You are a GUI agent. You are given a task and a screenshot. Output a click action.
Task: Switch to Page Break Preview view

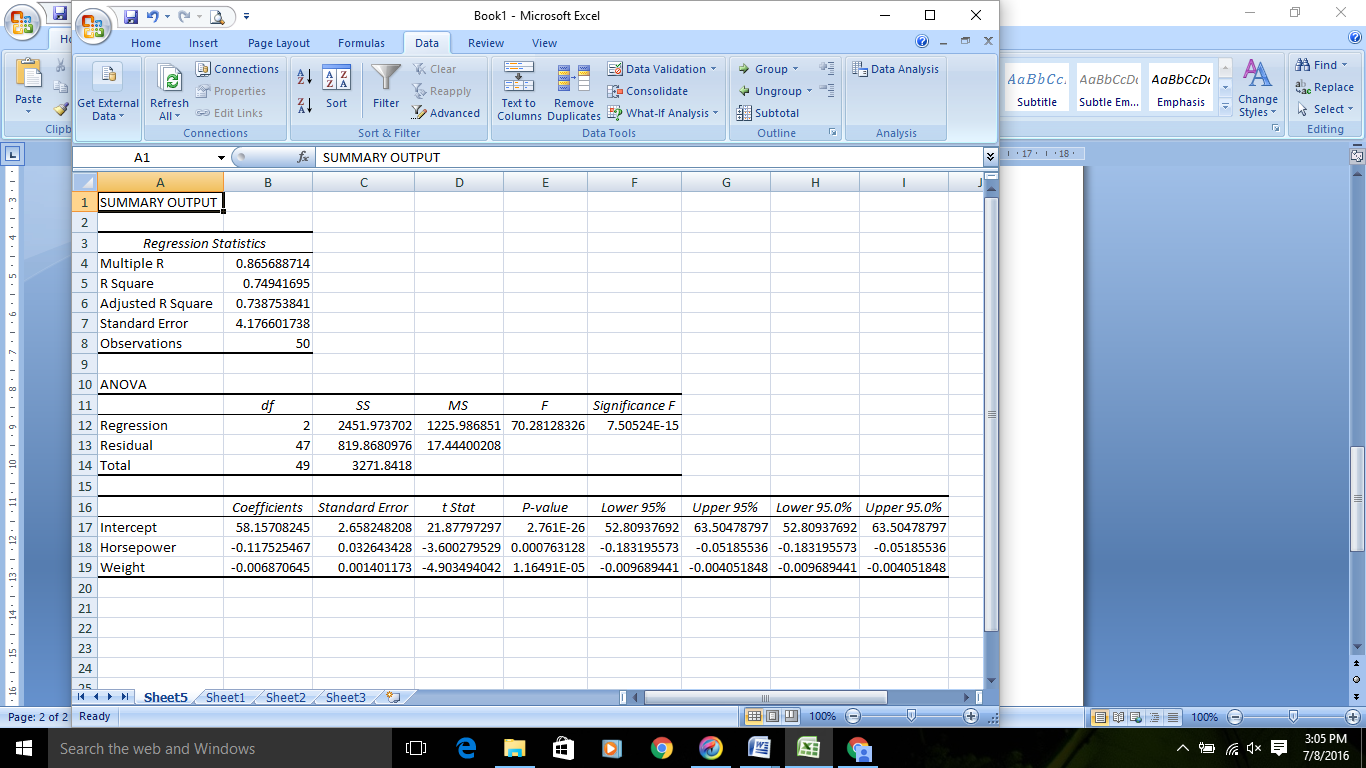pos(793,716)
